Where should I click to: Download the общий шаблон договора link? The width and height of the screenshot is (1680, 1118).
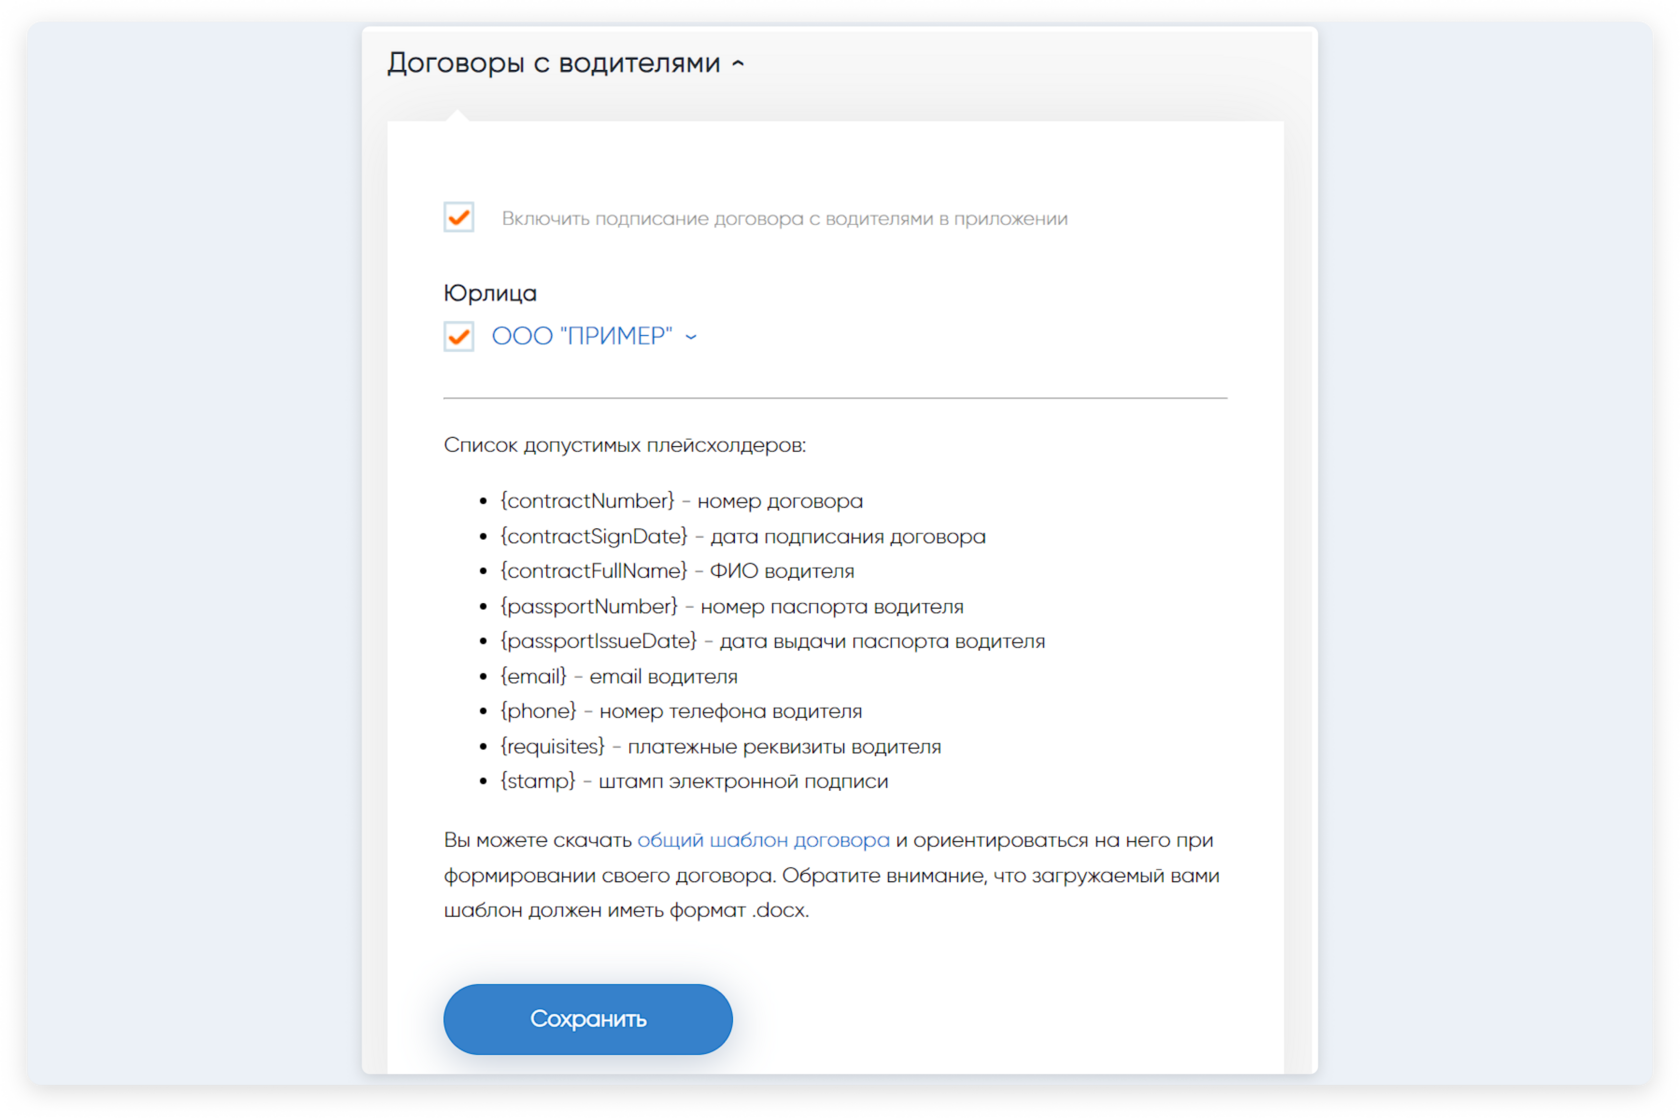coord(763,840)
